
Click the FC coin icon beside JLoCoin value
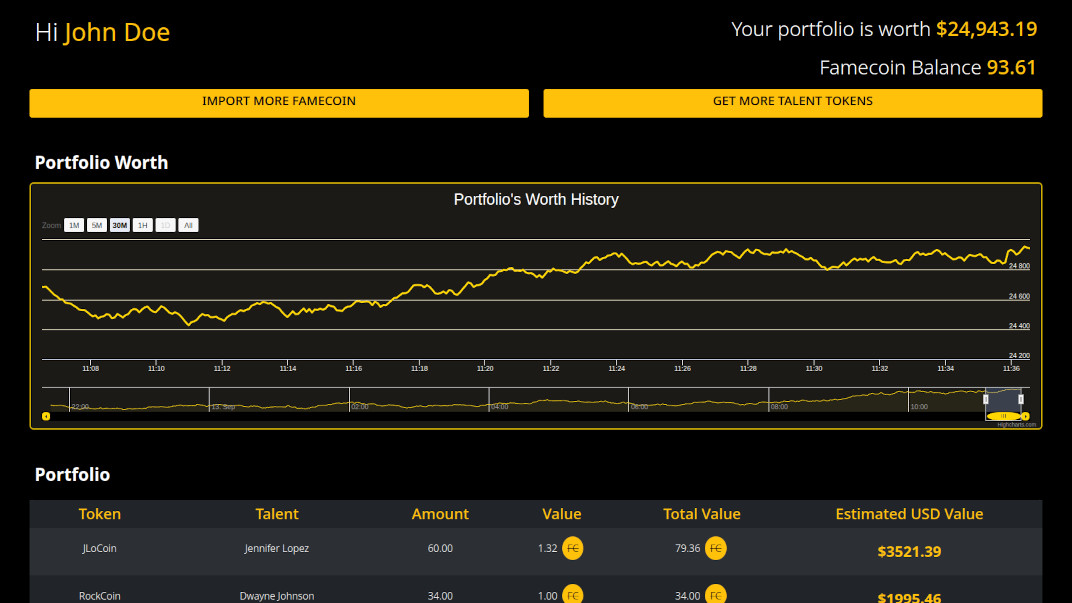(575, 548)
